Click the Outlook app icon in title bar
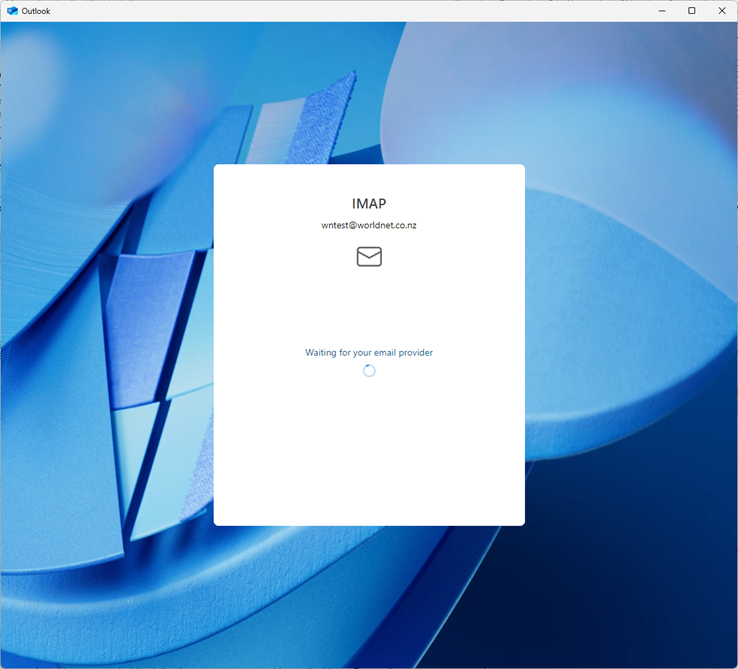 (x=12, y=11)
